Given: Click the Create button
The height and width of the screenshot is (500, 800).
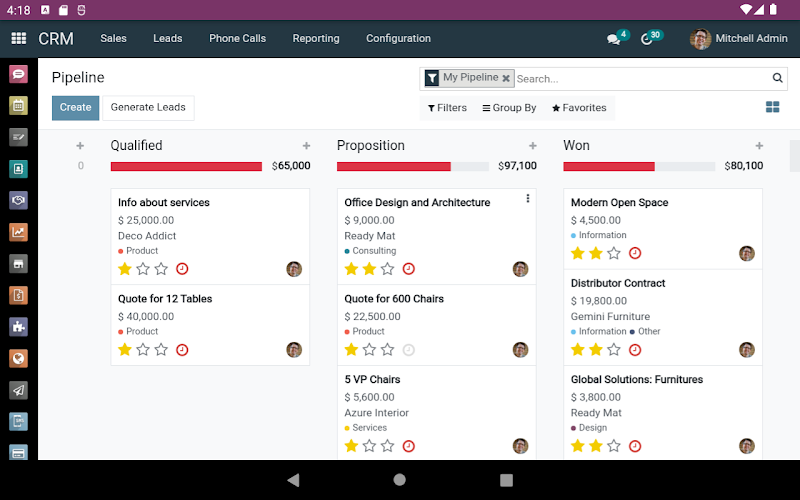Looking at the screenshot, I should point(76,108).
